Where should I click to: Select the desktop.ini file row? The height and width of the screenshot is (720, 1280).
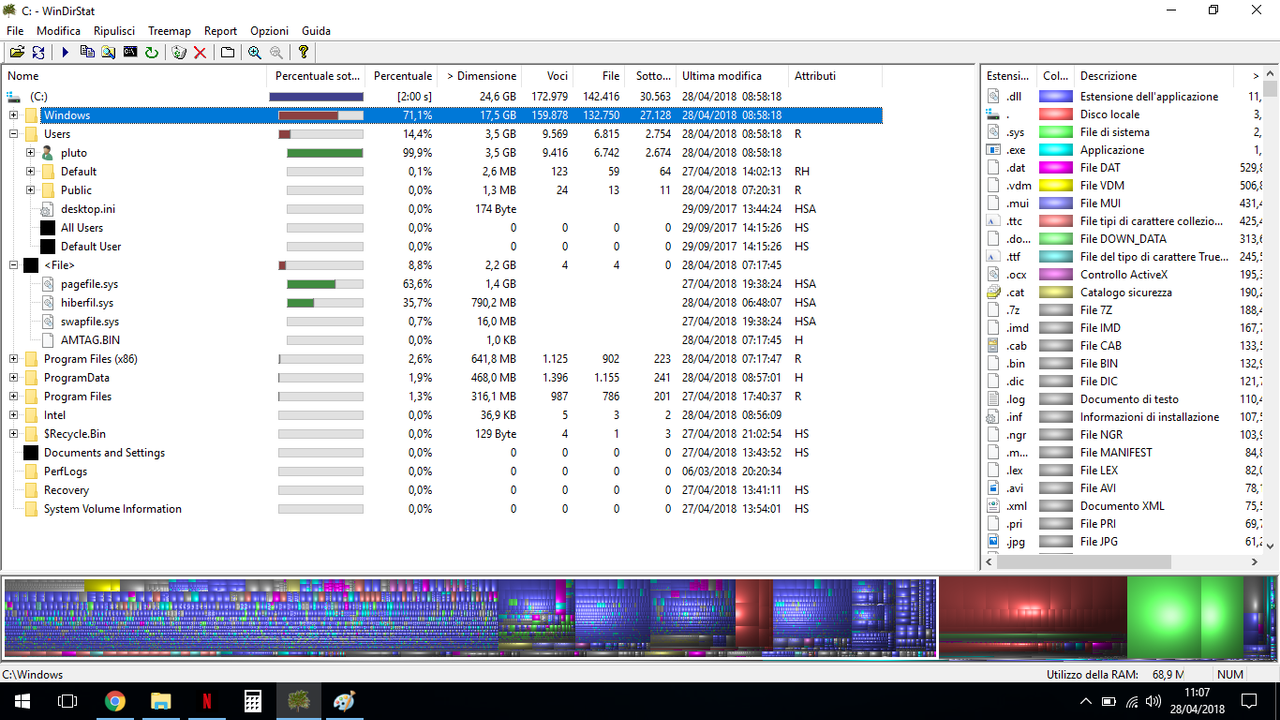coord(442,209)
